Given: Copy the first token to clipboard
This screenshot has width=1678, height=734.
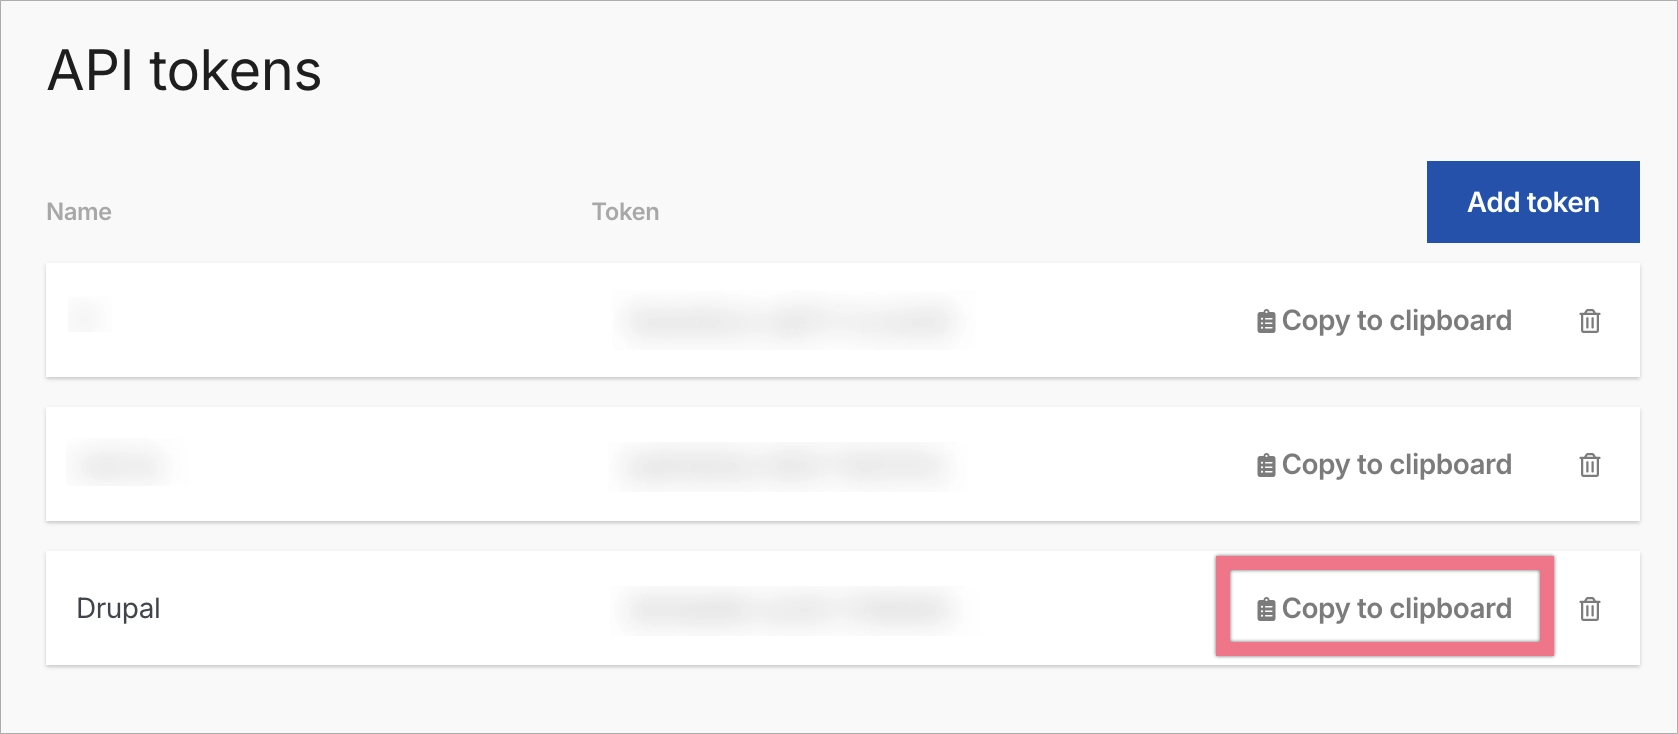Looking at the screenshot, I should pyautogui.click(x=1383, y=320).
